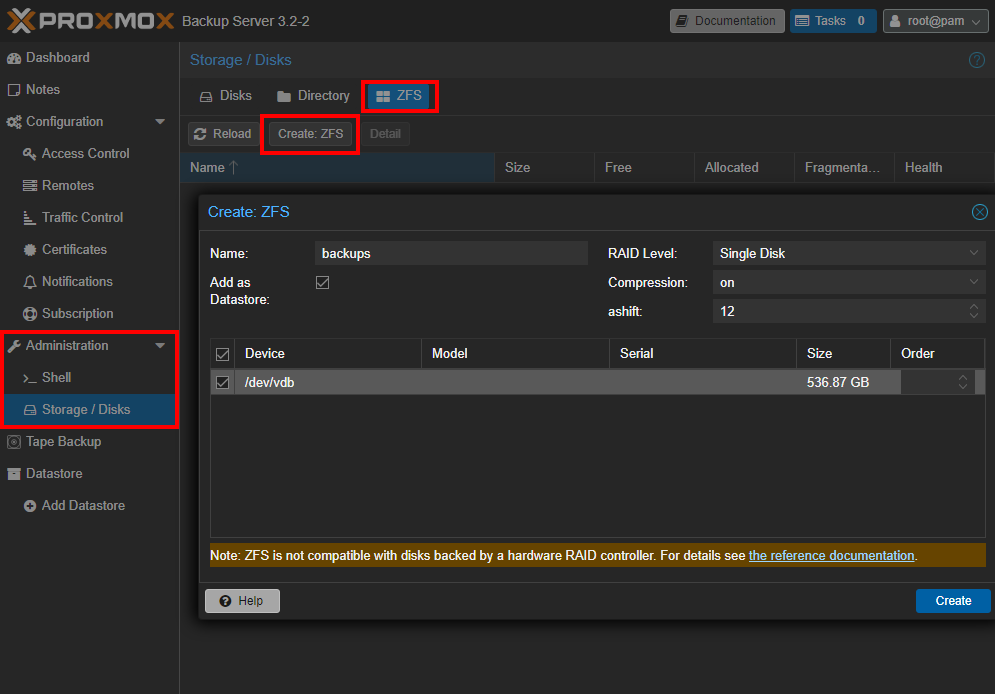
Task: Toggle the Add as Datastore checkbox
Action: click(x=322, y=282)
